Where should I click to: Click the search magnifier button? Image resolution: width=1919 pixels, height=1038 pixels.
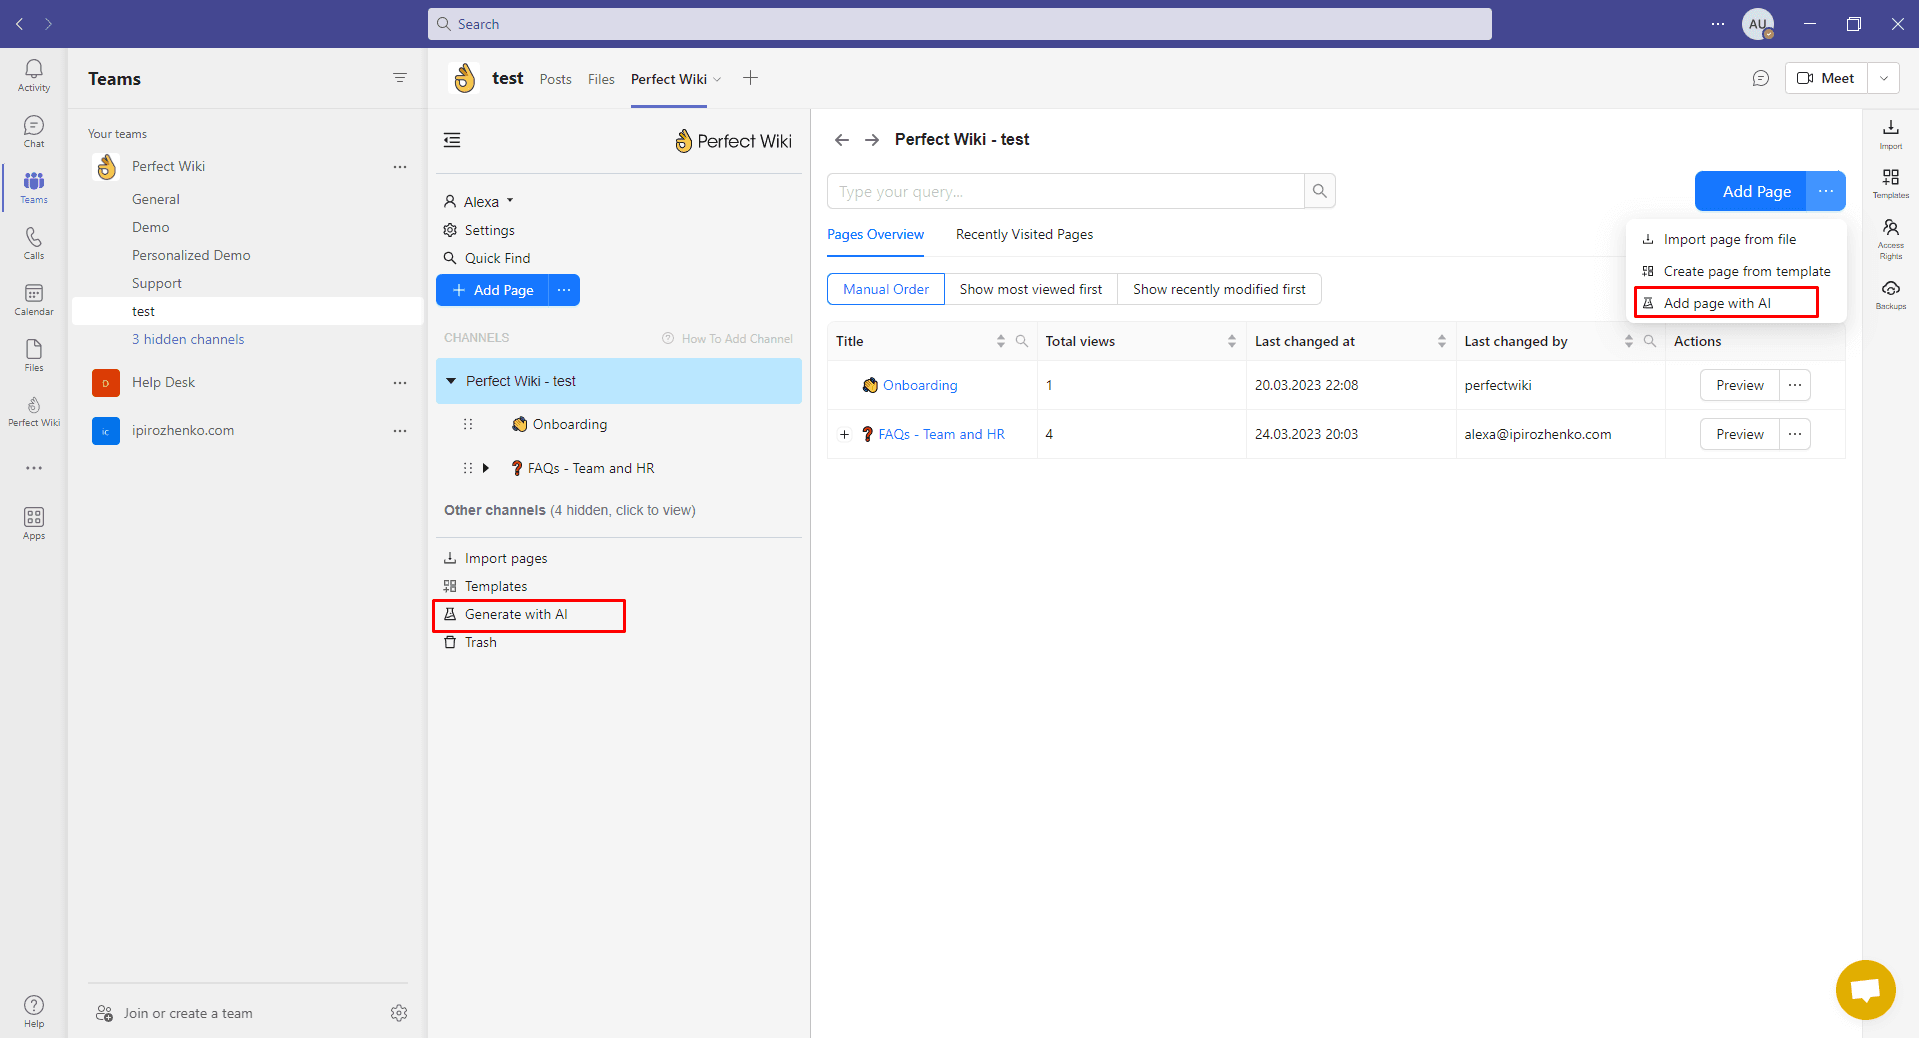point(1320,191)
